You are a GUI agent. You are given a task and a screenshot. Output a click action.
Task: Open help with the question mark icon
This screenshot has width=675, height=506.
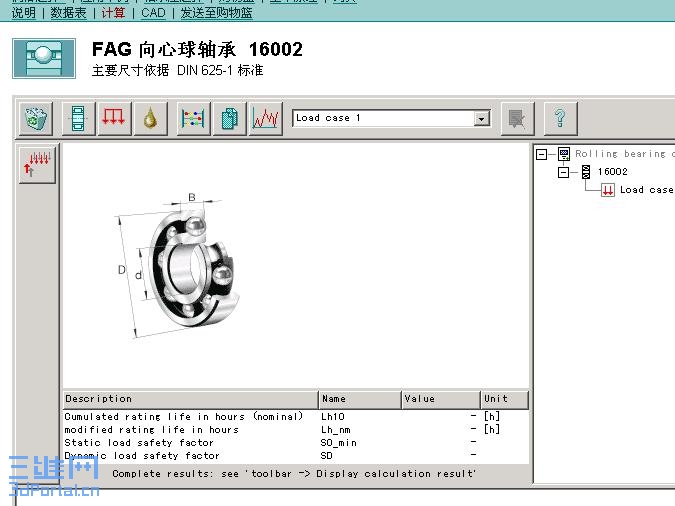coord(560,118)
